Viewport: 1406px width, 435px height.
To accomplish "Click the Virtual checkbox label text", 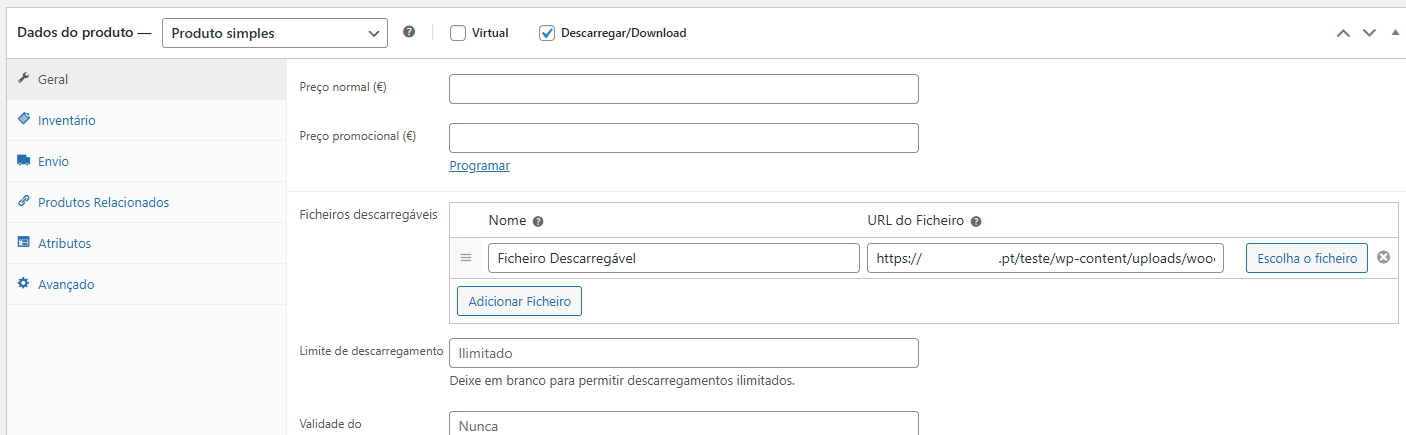I will pyautogui.click(x=490, y=33).
